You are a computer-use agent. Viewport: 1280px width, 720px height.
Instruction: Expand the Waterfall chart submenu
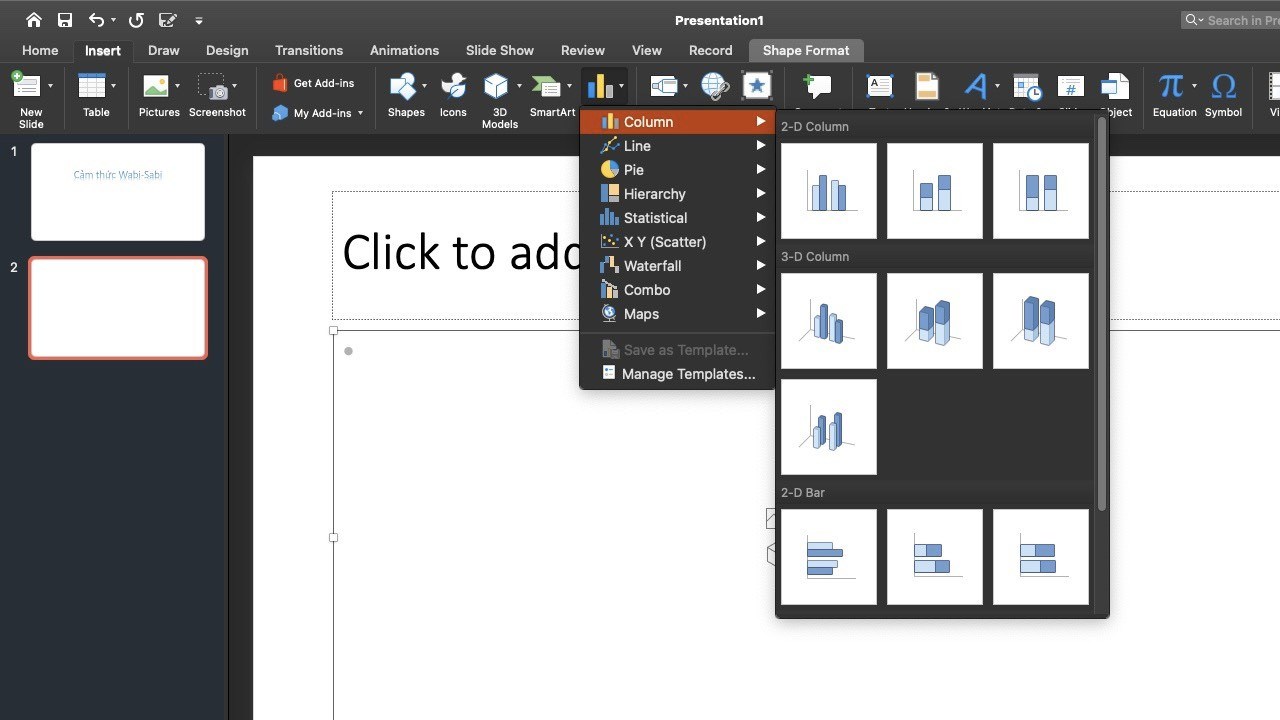click(678, 266)
